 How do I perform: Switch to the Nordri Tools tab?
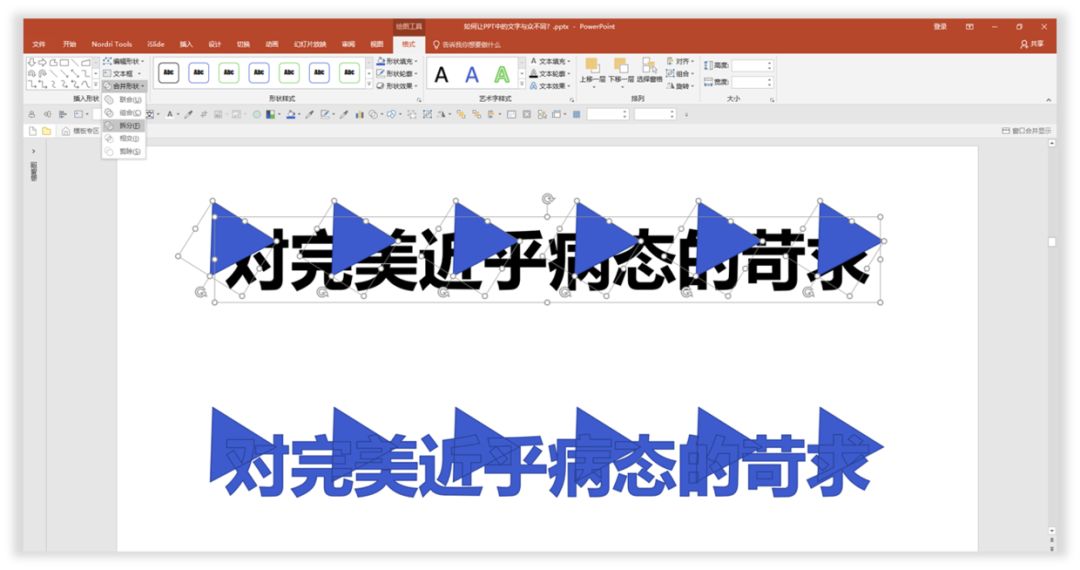(112, 44)
